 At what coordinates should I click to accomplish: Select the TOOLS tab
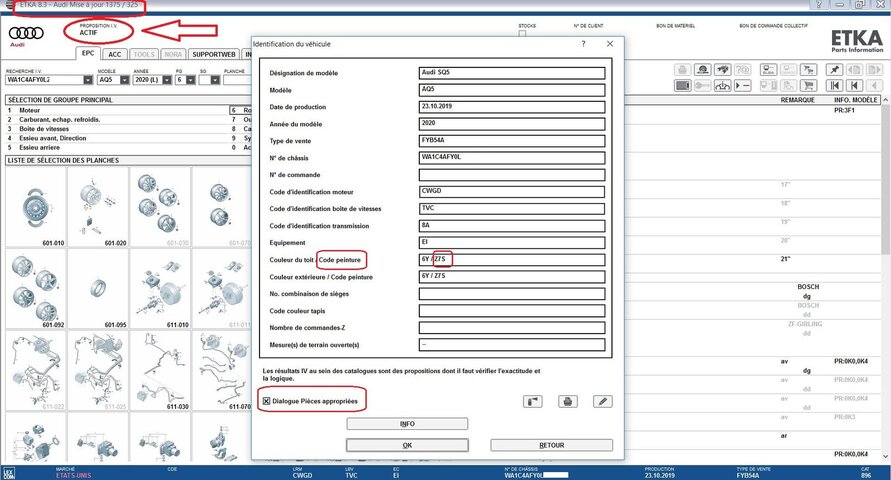tap(144, 55)
